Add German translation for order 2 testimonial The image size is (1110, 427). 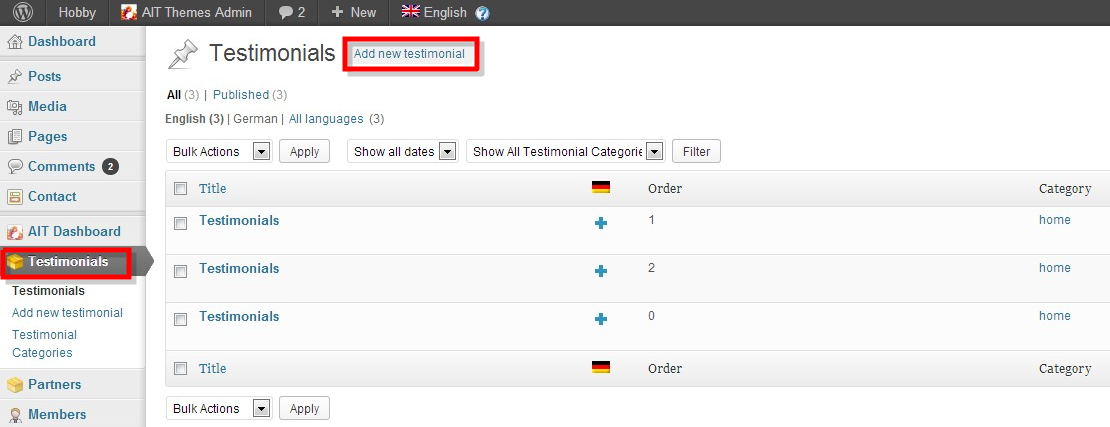[601, 271]
